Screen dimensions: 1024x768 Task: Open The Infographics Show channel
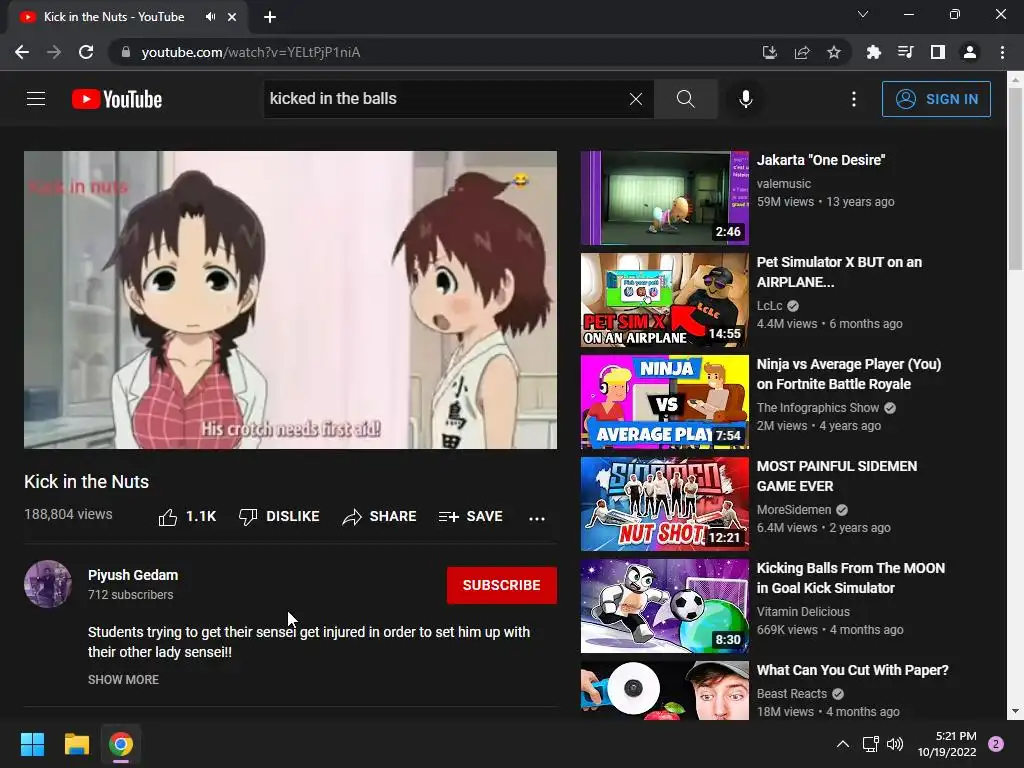point(818,408)
